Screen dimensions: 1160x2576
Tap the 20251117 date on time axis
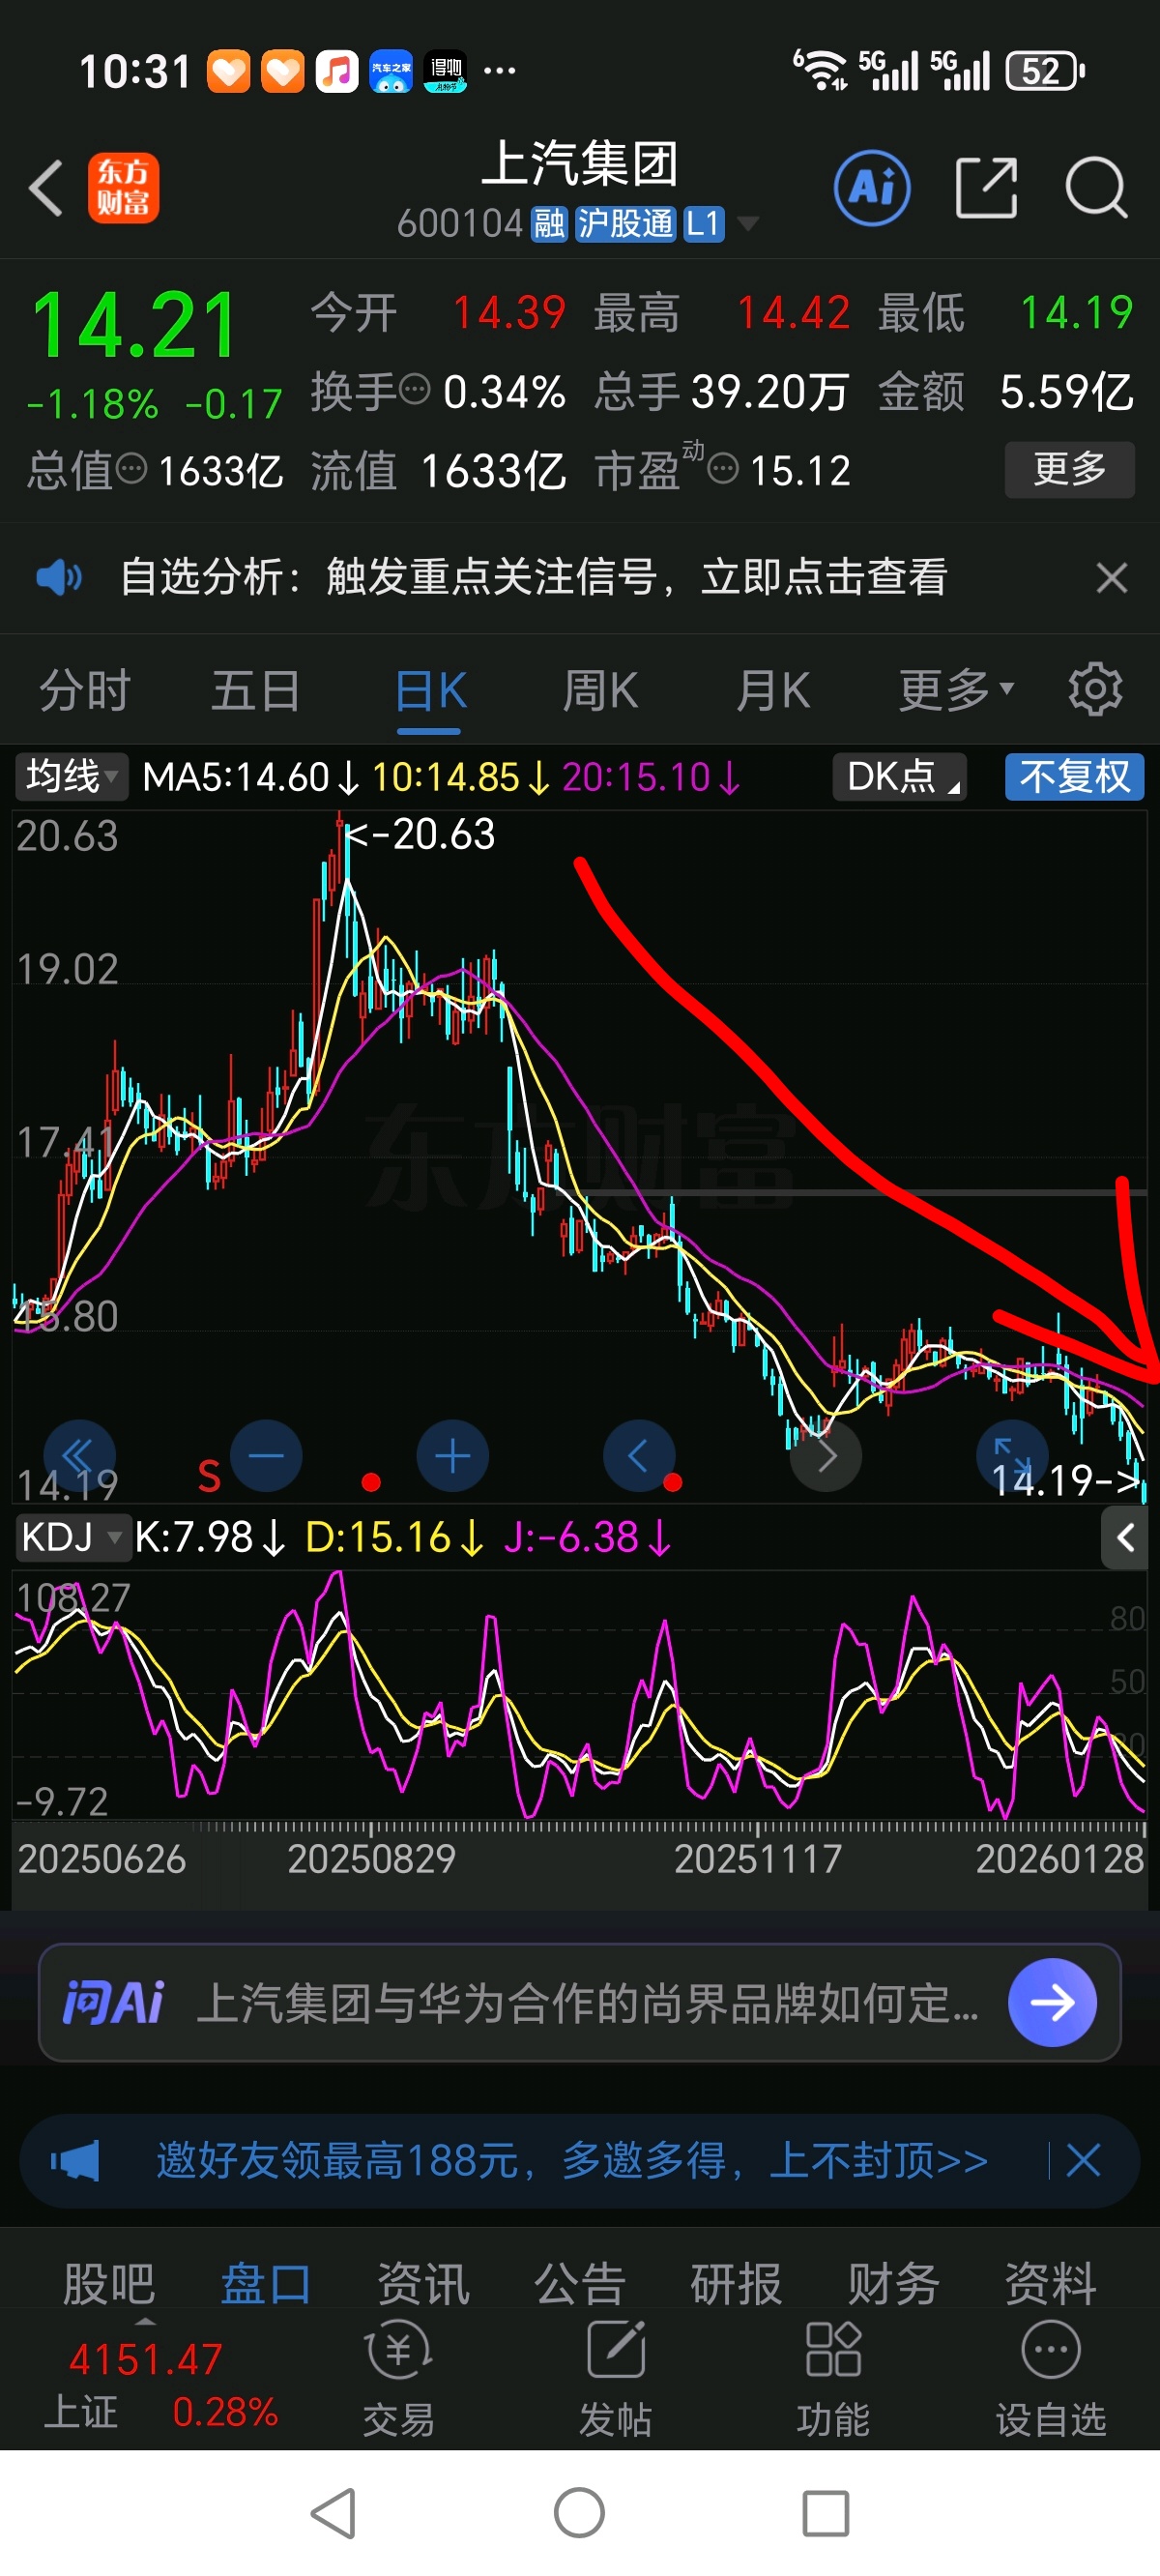point(758,1859)
